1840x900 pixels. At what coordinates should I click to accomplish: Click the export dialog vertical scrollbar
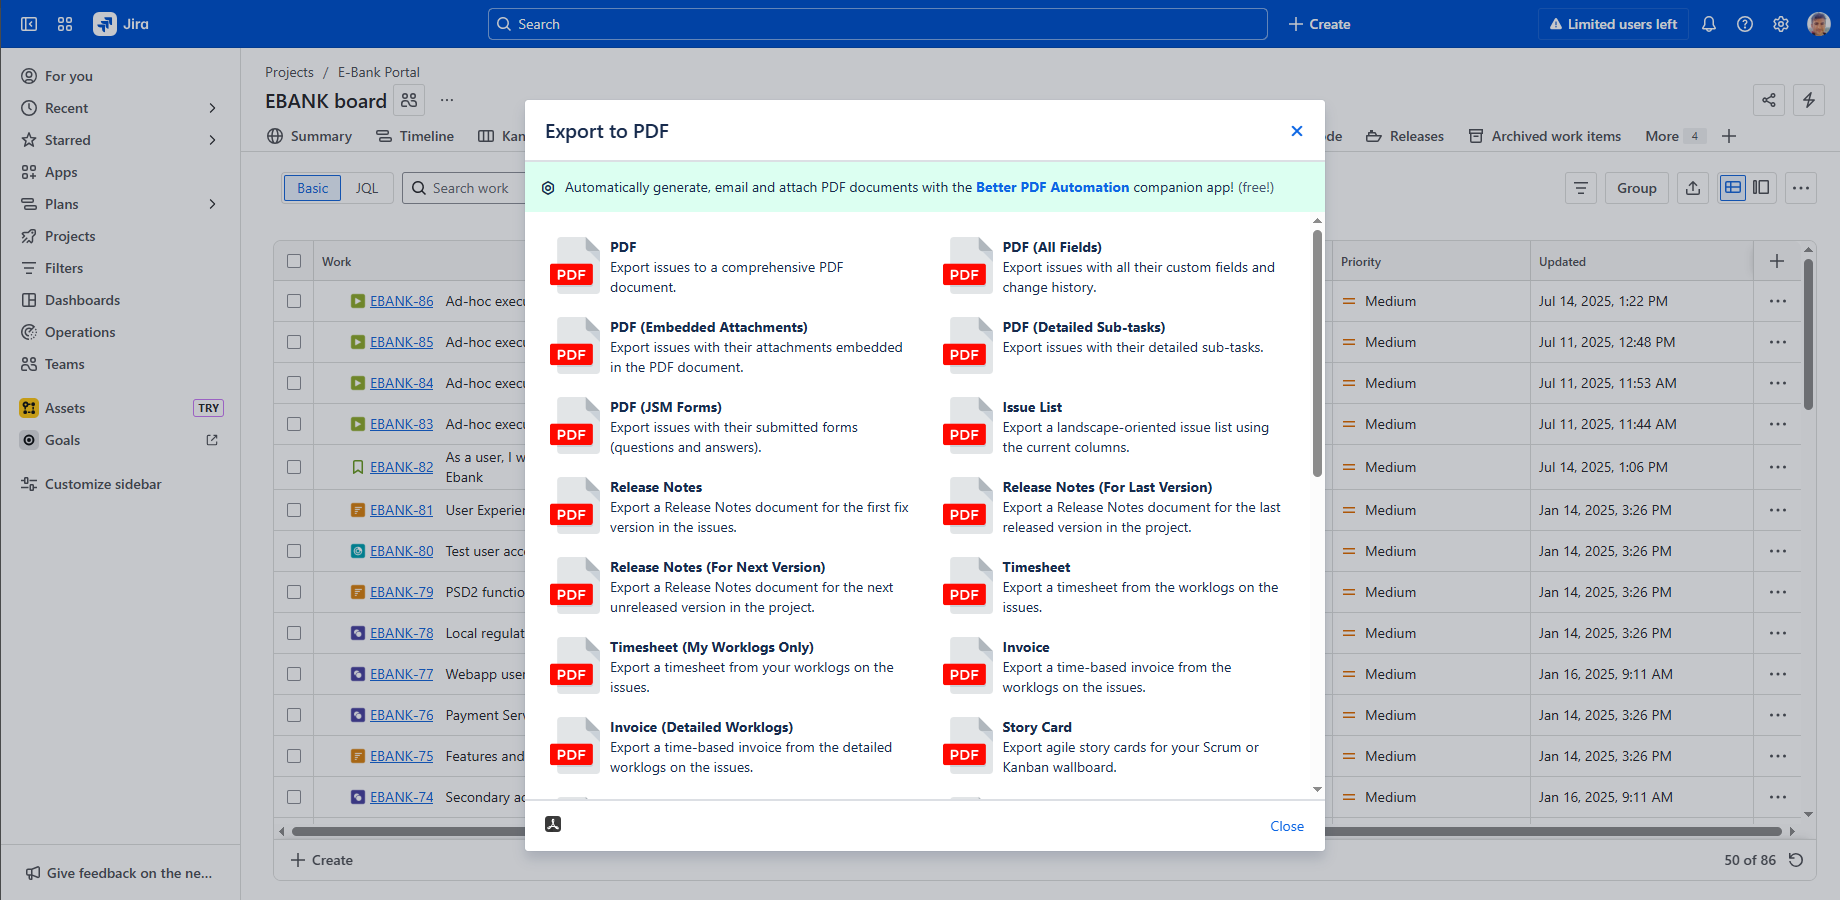tap(1317, 353)
